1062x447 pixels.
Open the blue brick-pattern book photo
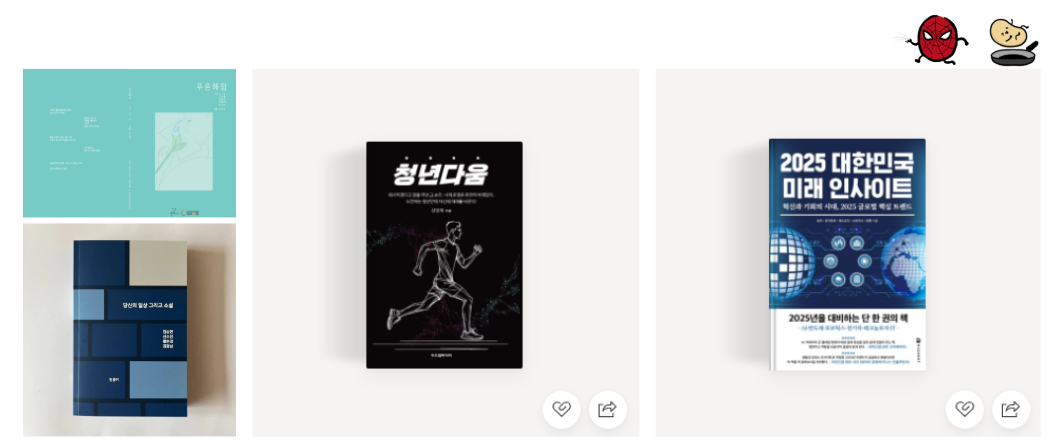click(129, 330)
